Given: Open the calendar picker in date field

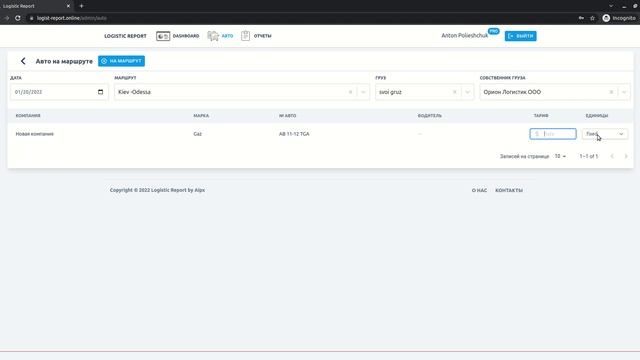Looking at the screenshot, I should [x=100, y=92].
